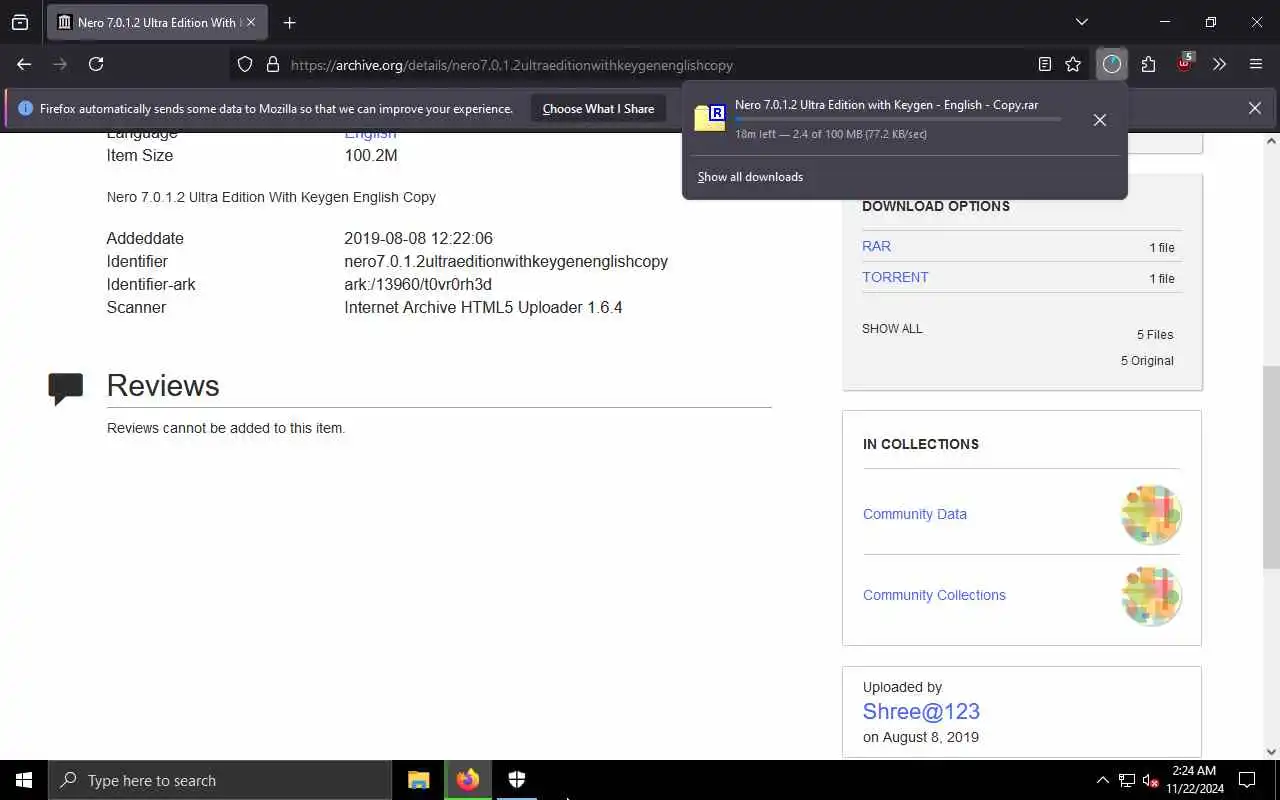Screen dimensions: 1280x800
Task: Click Item Size value 100.2M
Action: click(371, 155)
